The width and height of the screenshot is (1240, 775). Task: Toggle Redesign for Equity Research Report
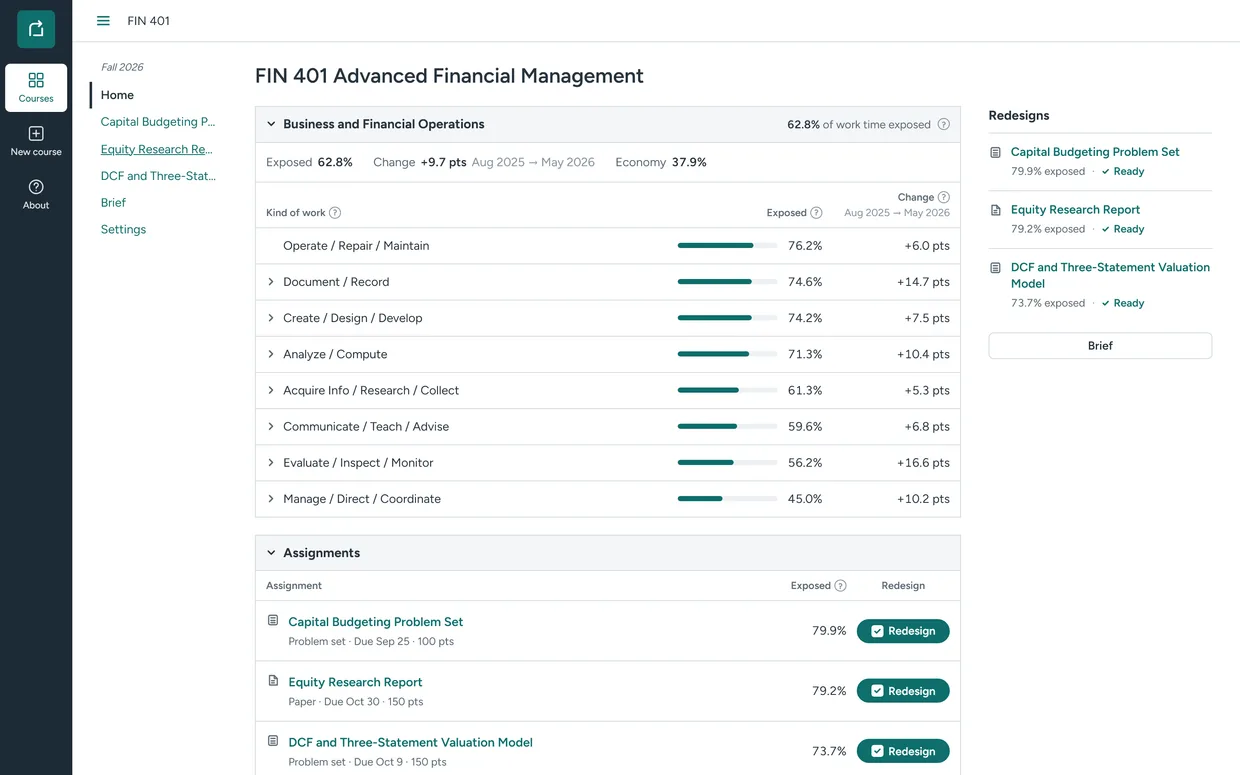click(903, 691)
